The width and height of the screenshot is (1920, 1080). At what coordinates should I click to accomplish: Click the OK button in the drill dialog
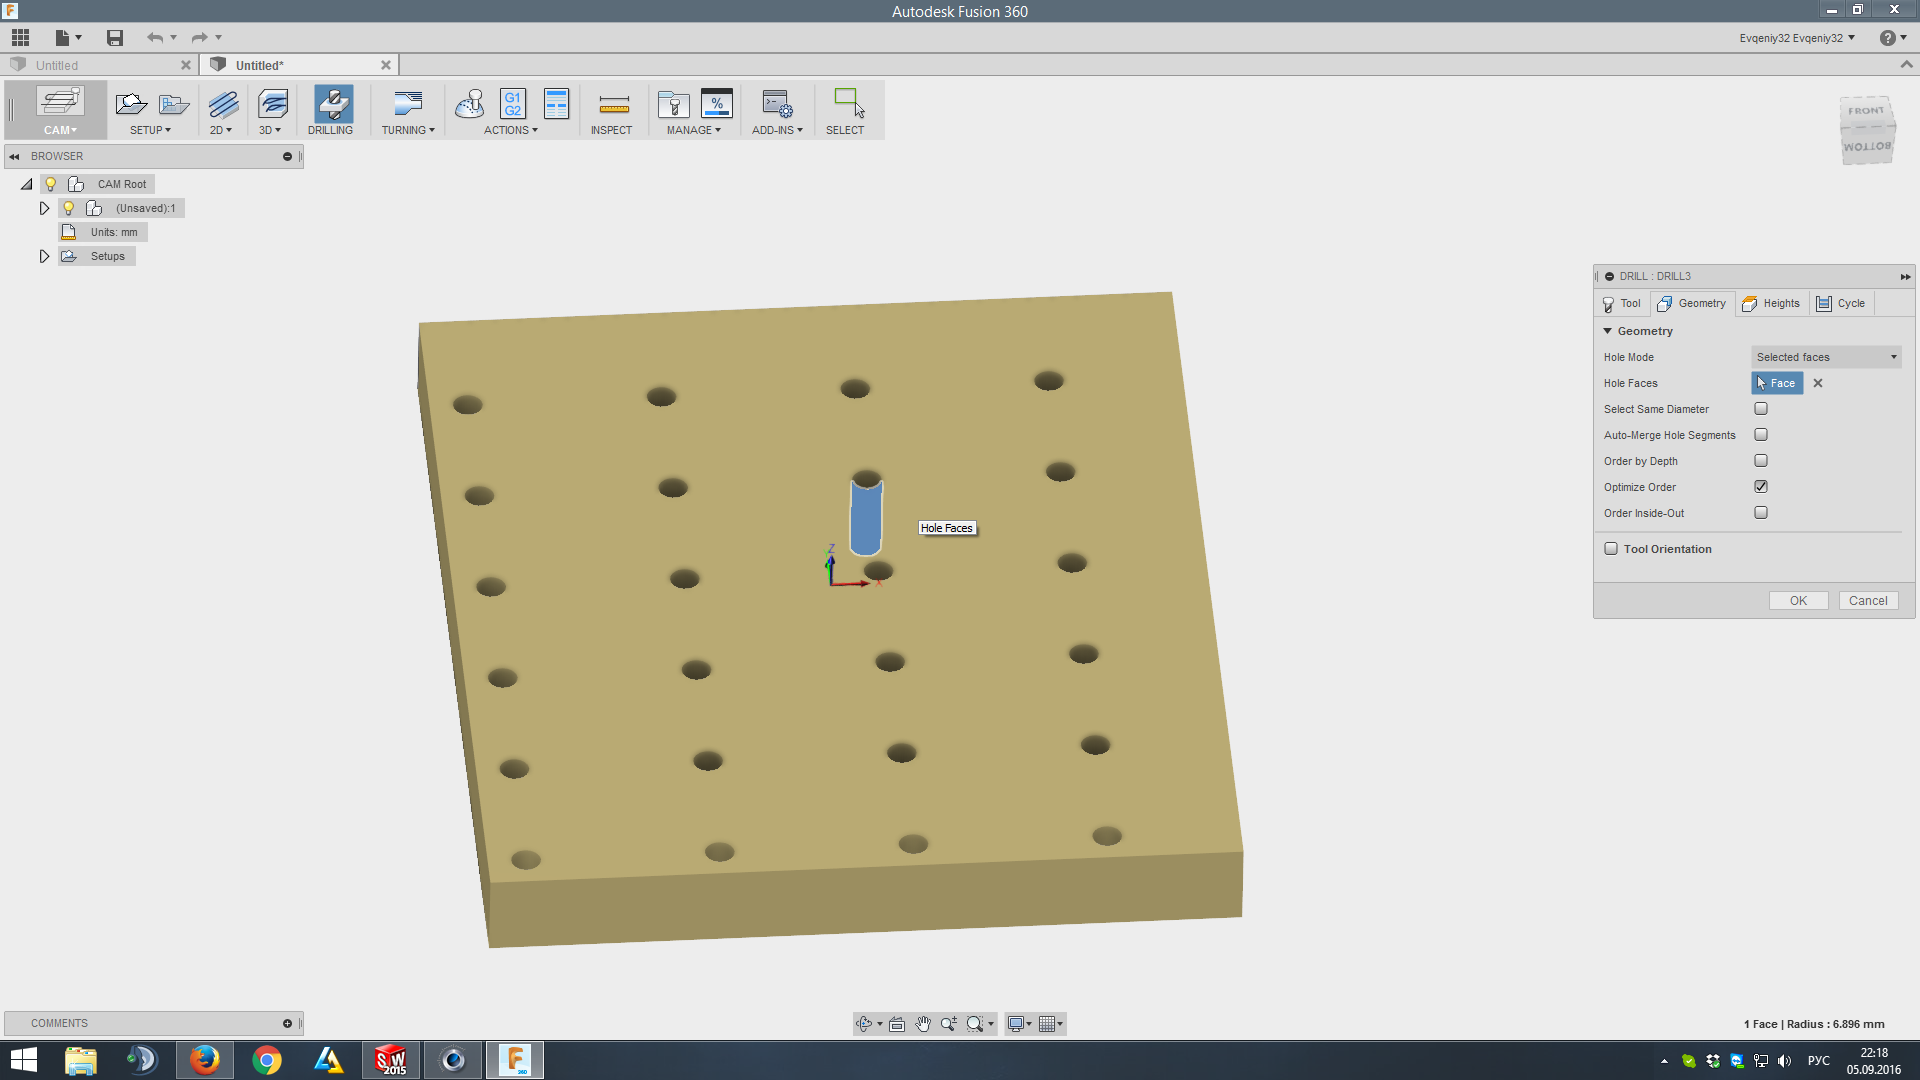pyautogui.click(x=1798, y=601)
